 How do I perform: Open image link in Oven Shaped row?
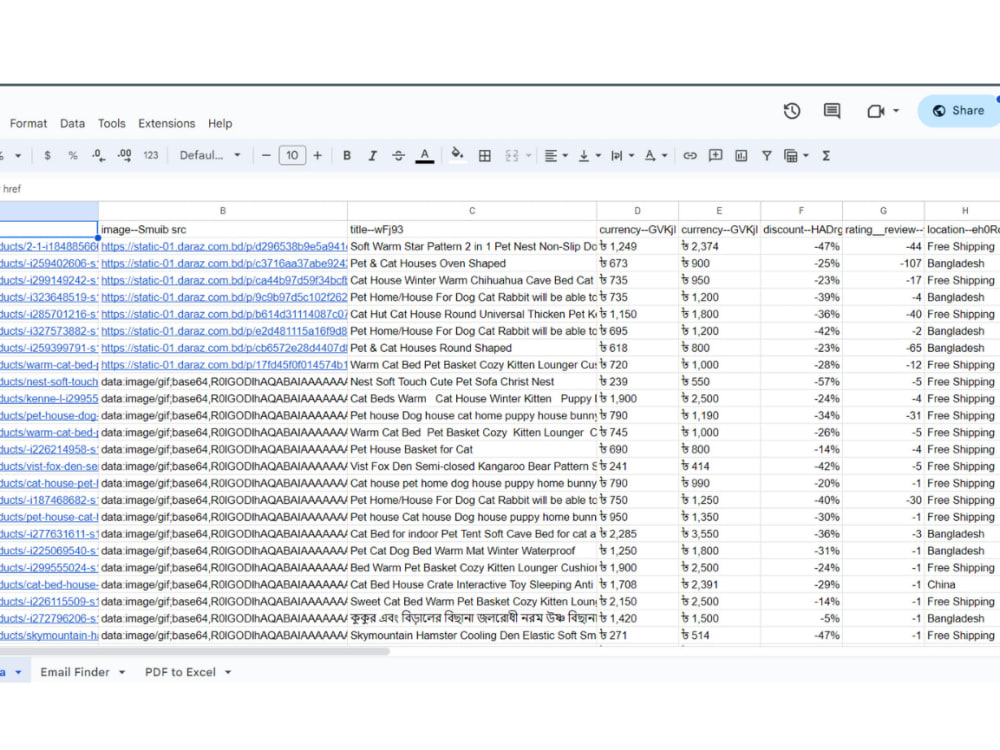224,263
